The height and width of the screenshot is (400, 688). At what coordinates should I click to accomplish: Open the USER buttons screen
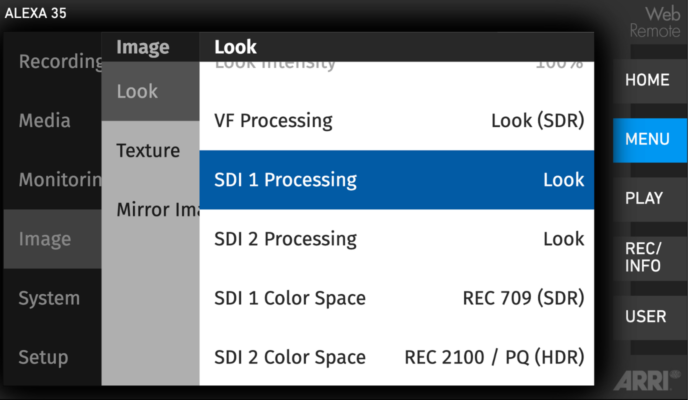tap(650, 317)
